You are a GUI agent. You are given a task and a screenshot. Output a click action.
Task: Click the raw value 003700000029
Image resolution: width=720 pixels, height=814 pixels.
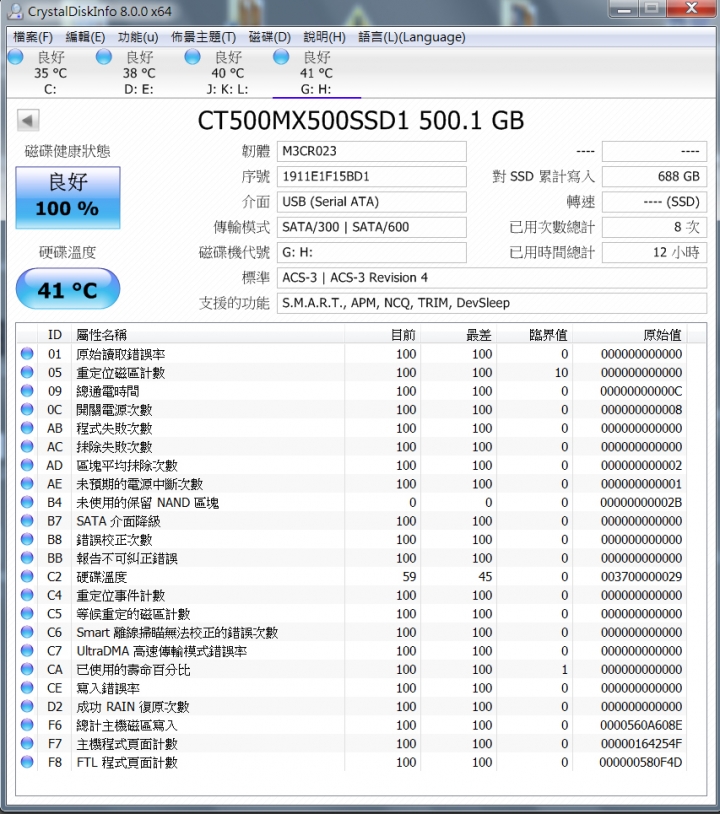(x=641, y=577)
